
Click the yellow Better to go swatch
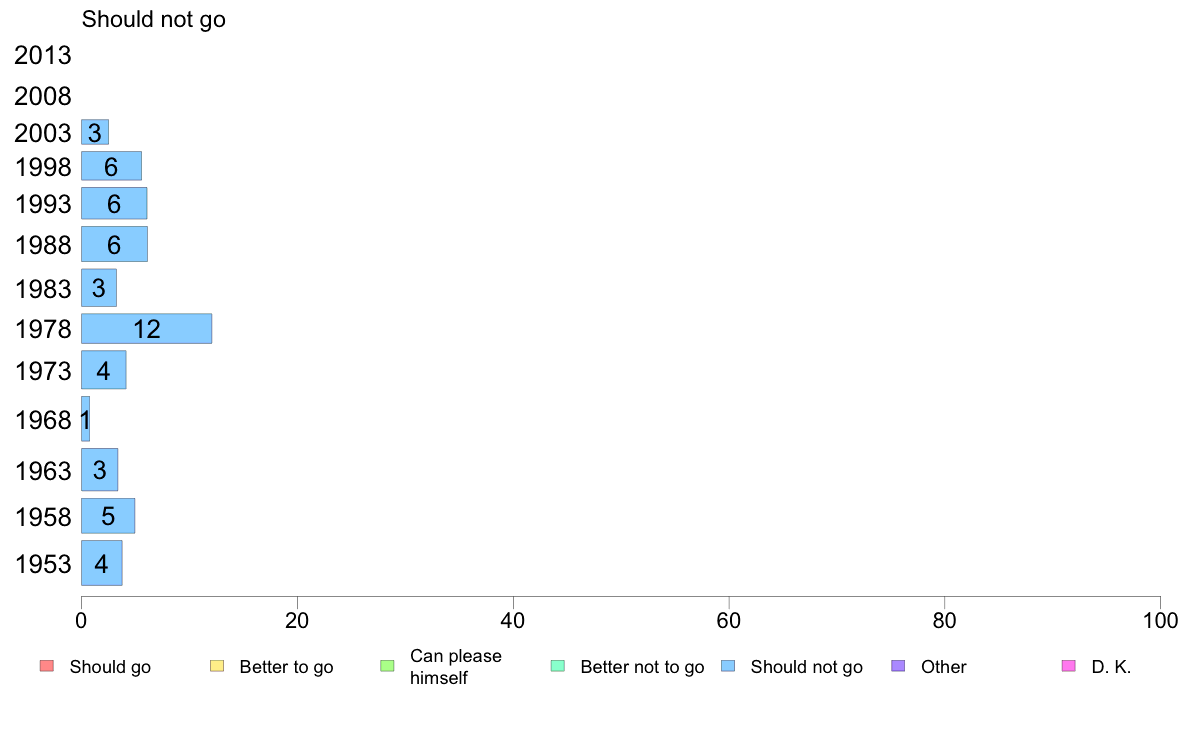[217, 666]
